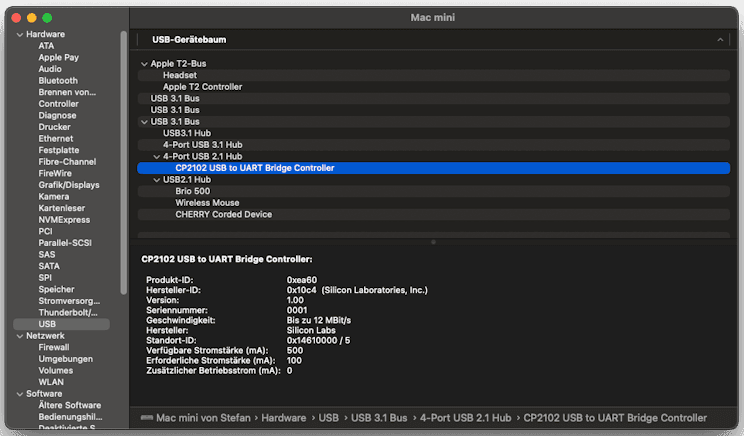Click Produkt-ID value 0xea60
Viewport: 744px width, 436px height.
coord(302,280)
